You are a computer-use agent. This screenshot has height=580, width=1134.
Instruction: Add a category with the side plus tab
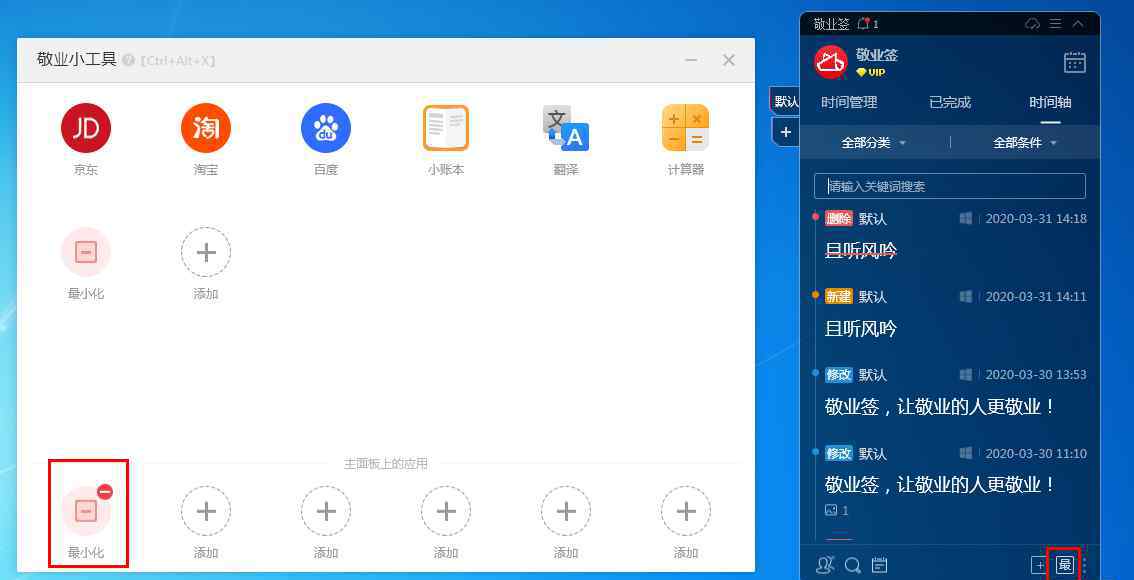click(x=785, y=132)
